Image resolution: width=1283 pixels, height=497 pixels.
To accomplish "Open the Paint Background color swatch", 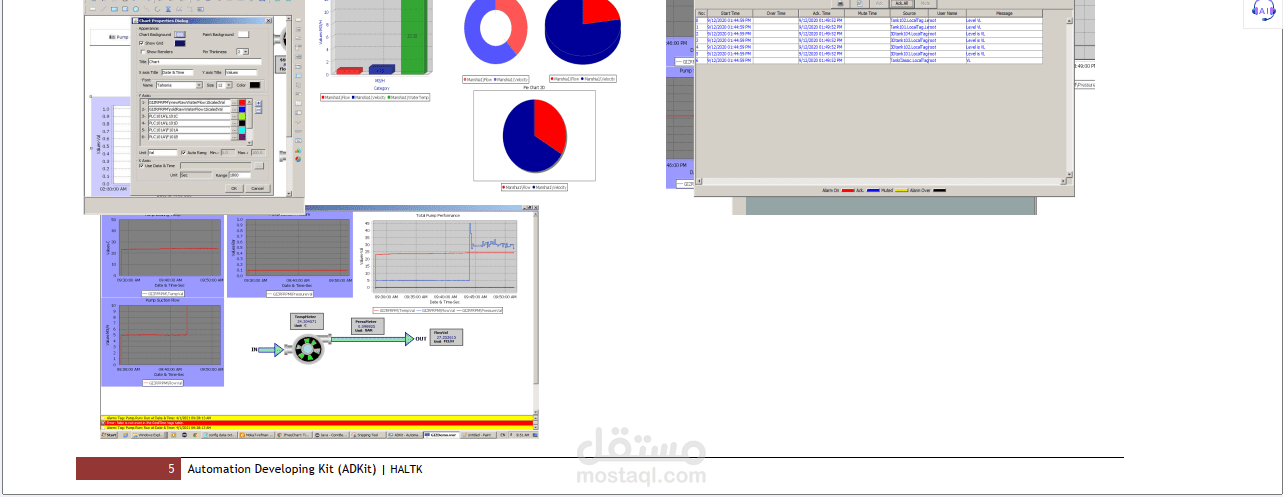I will 243,34.
